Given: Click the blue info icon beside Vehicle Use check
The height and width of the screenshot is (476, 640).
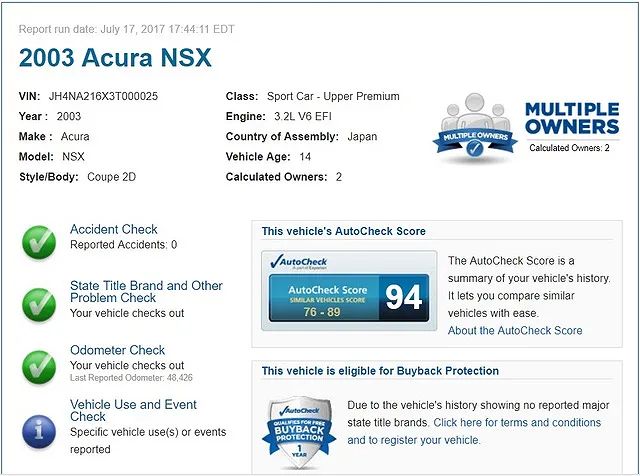Looking at the screenshot, I should [x=39, y=432].
